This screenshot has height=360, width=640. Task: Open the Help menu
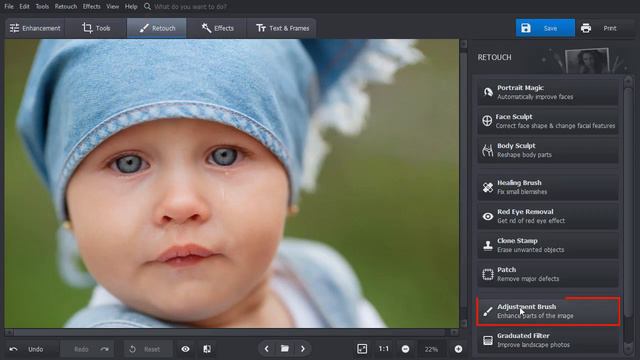(131, 7)
